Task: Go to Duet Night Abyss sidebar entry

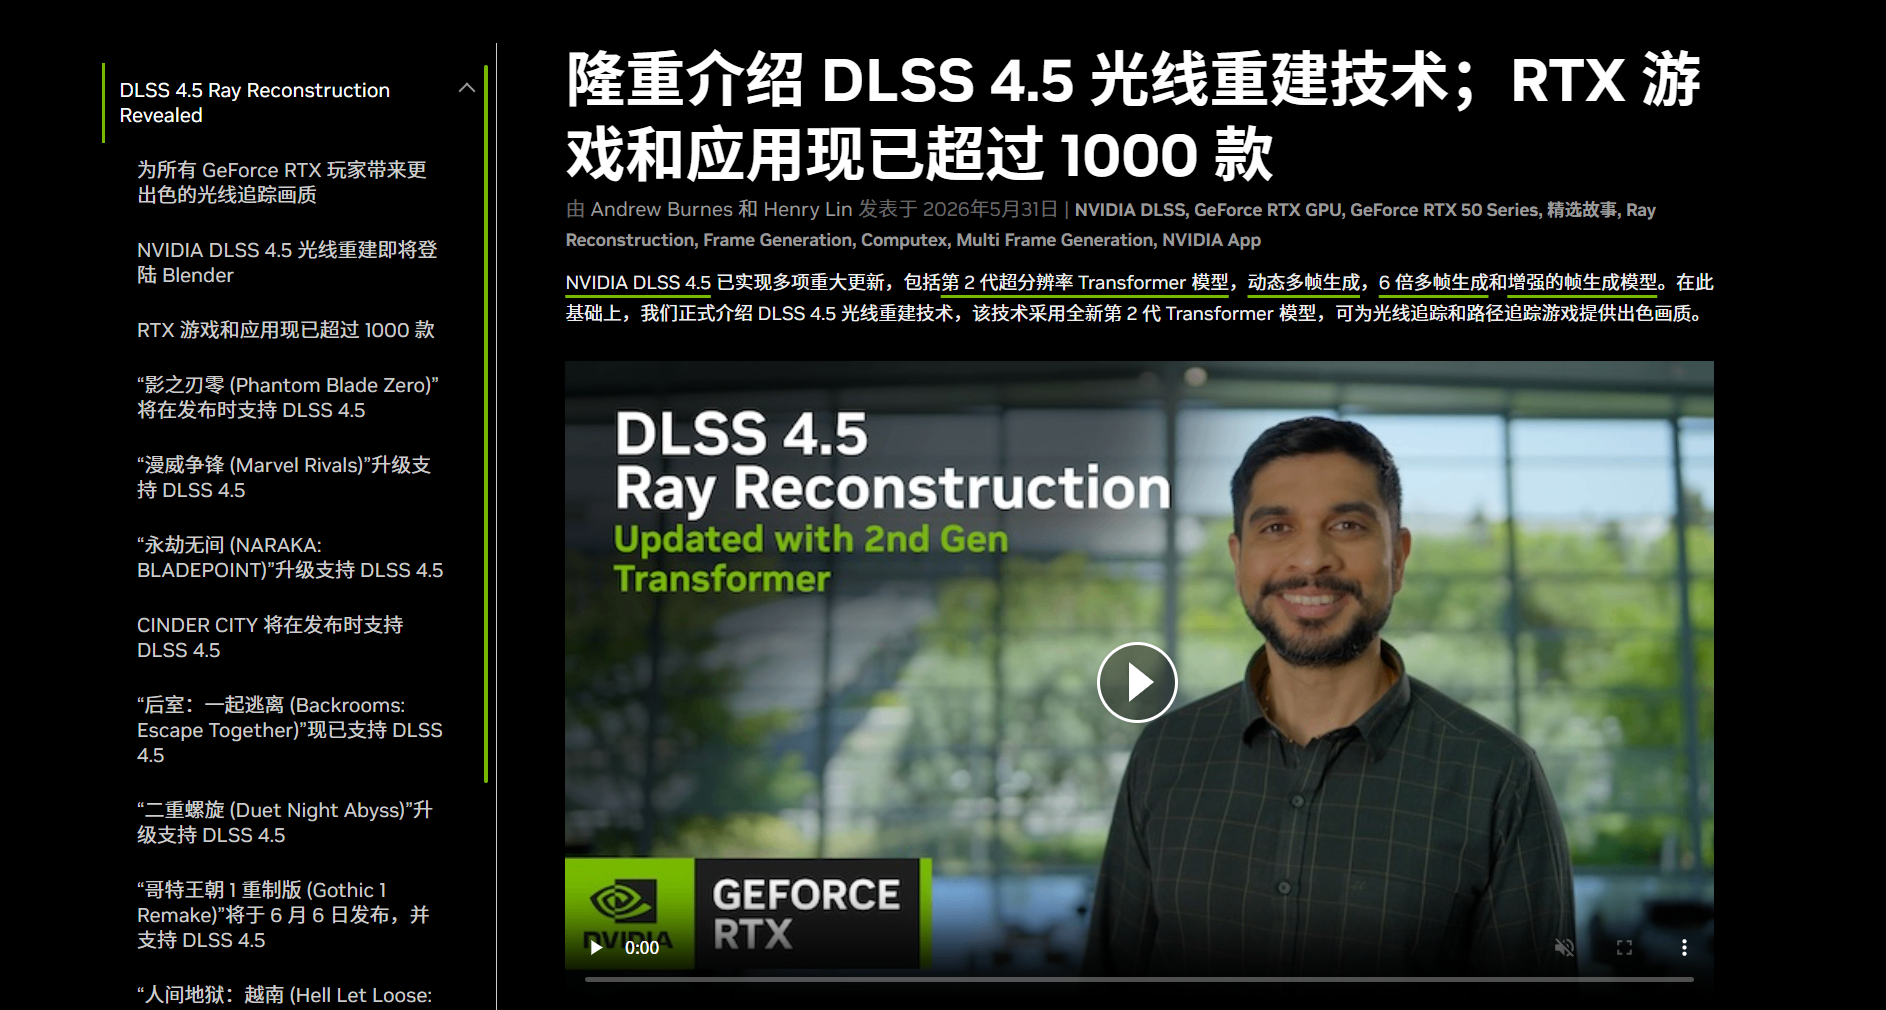Action: pos(285,822)
